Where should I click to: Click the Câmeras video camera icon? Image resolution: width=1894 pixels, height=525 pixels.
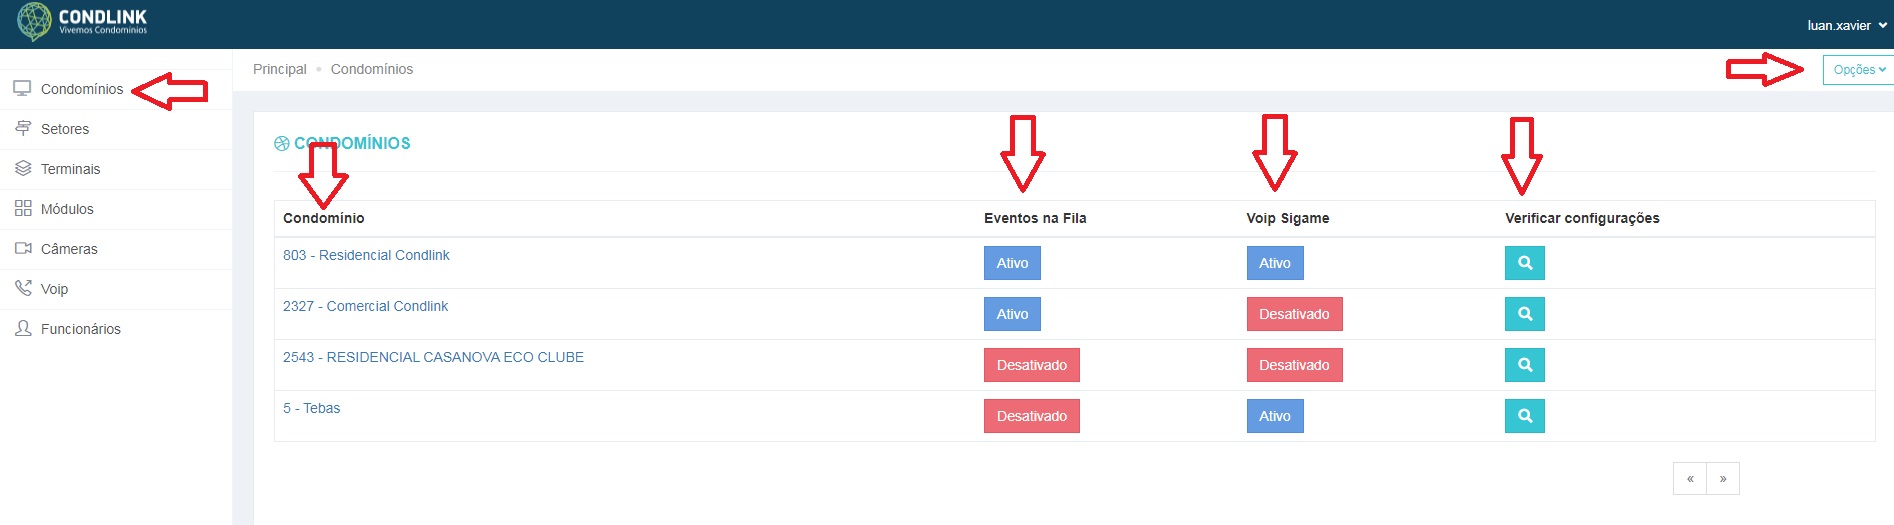pyautogui.click(x=23, y=249)
